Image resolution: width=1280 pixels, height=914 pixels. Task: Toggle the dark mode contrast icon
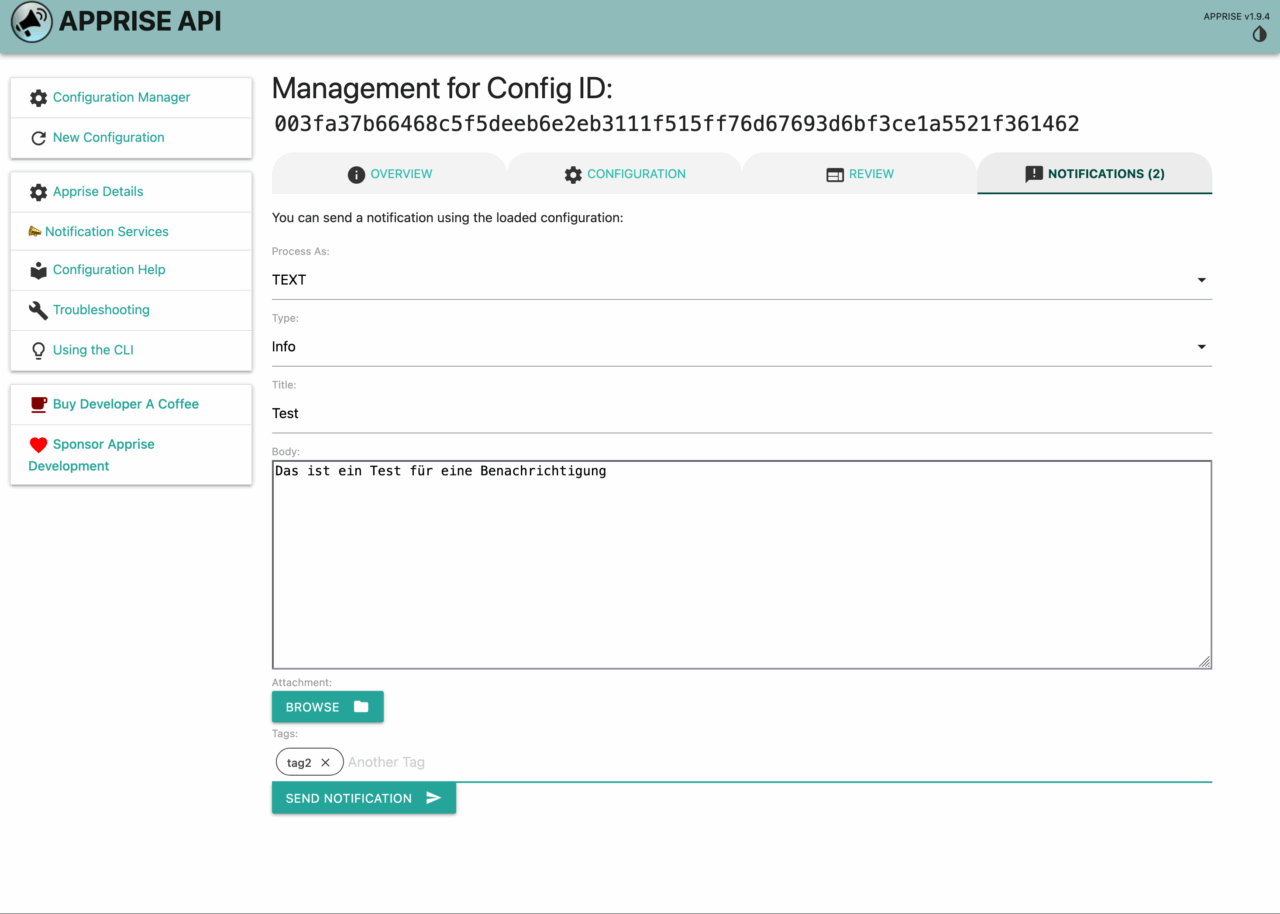(x=1260, y=34)
